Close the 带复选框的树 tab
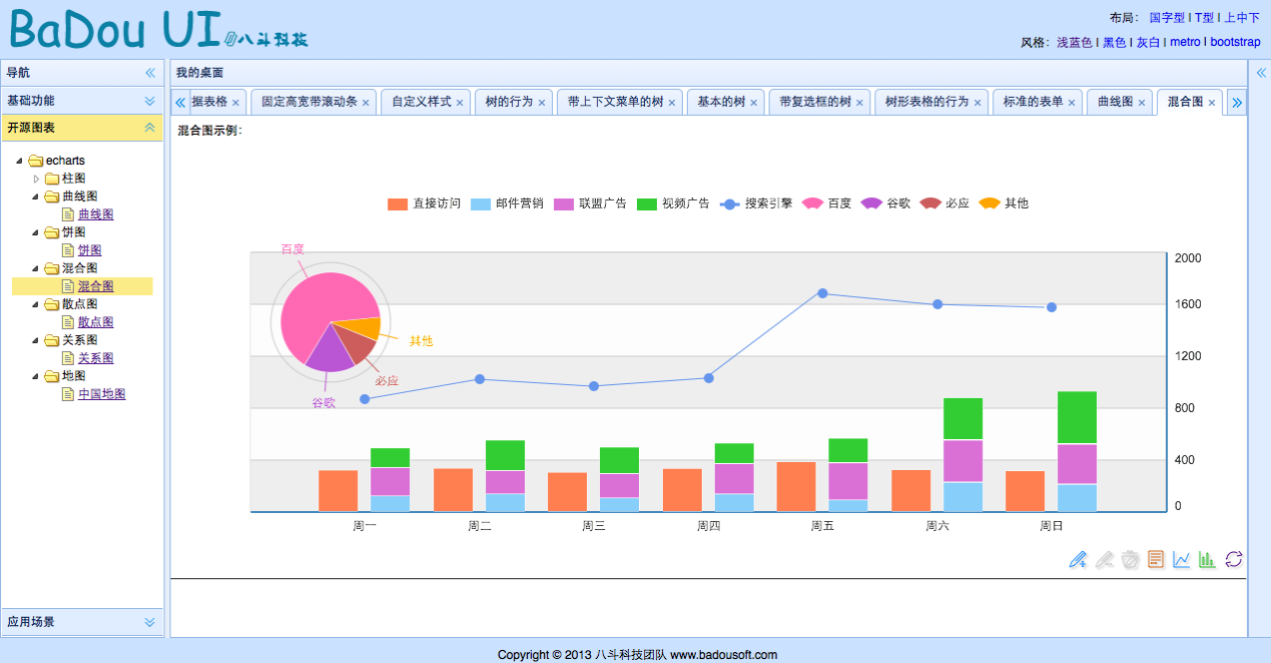 860,103
